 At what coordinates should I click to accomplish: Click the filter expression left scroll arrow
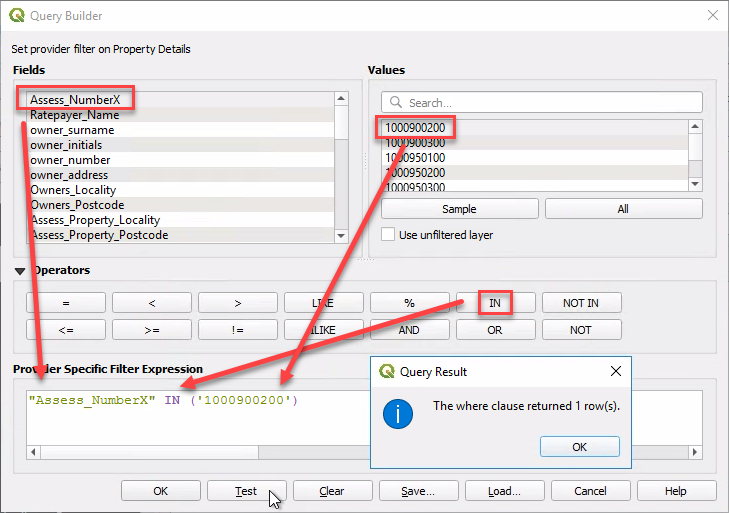coord(33,452)
